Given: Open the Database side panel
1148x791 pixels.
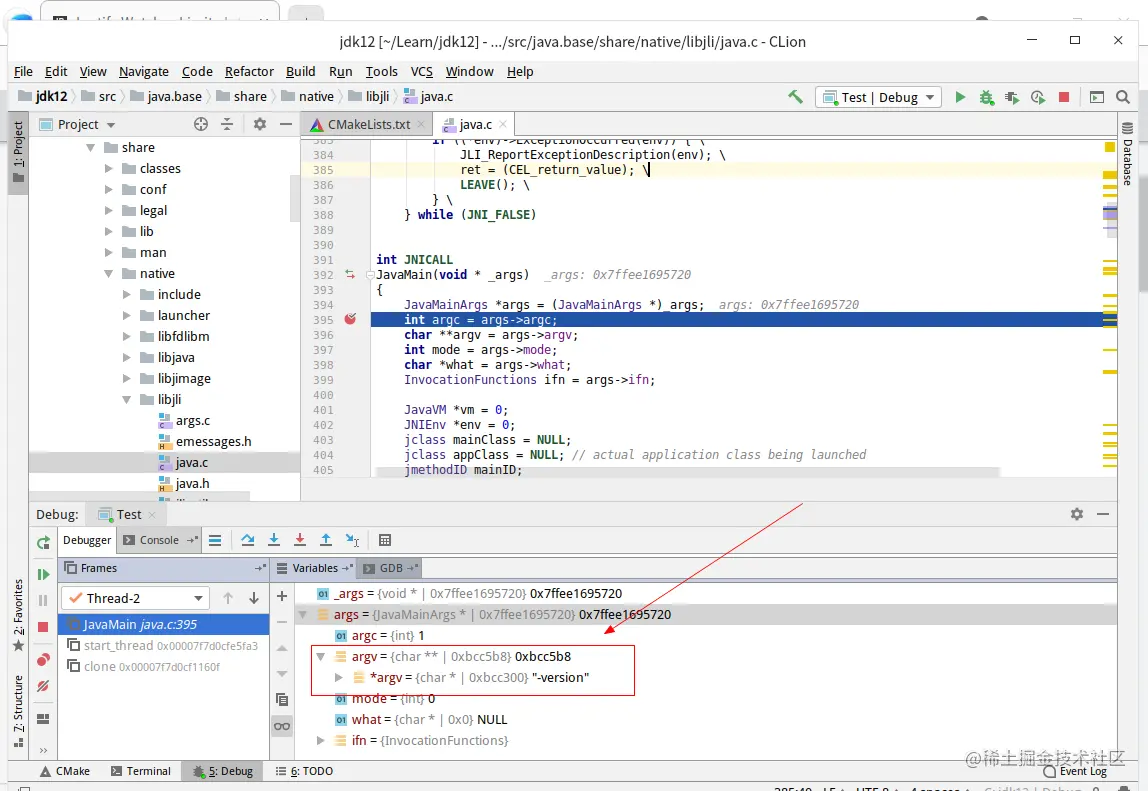Looking at the screenshot, I should point(1128,154).
